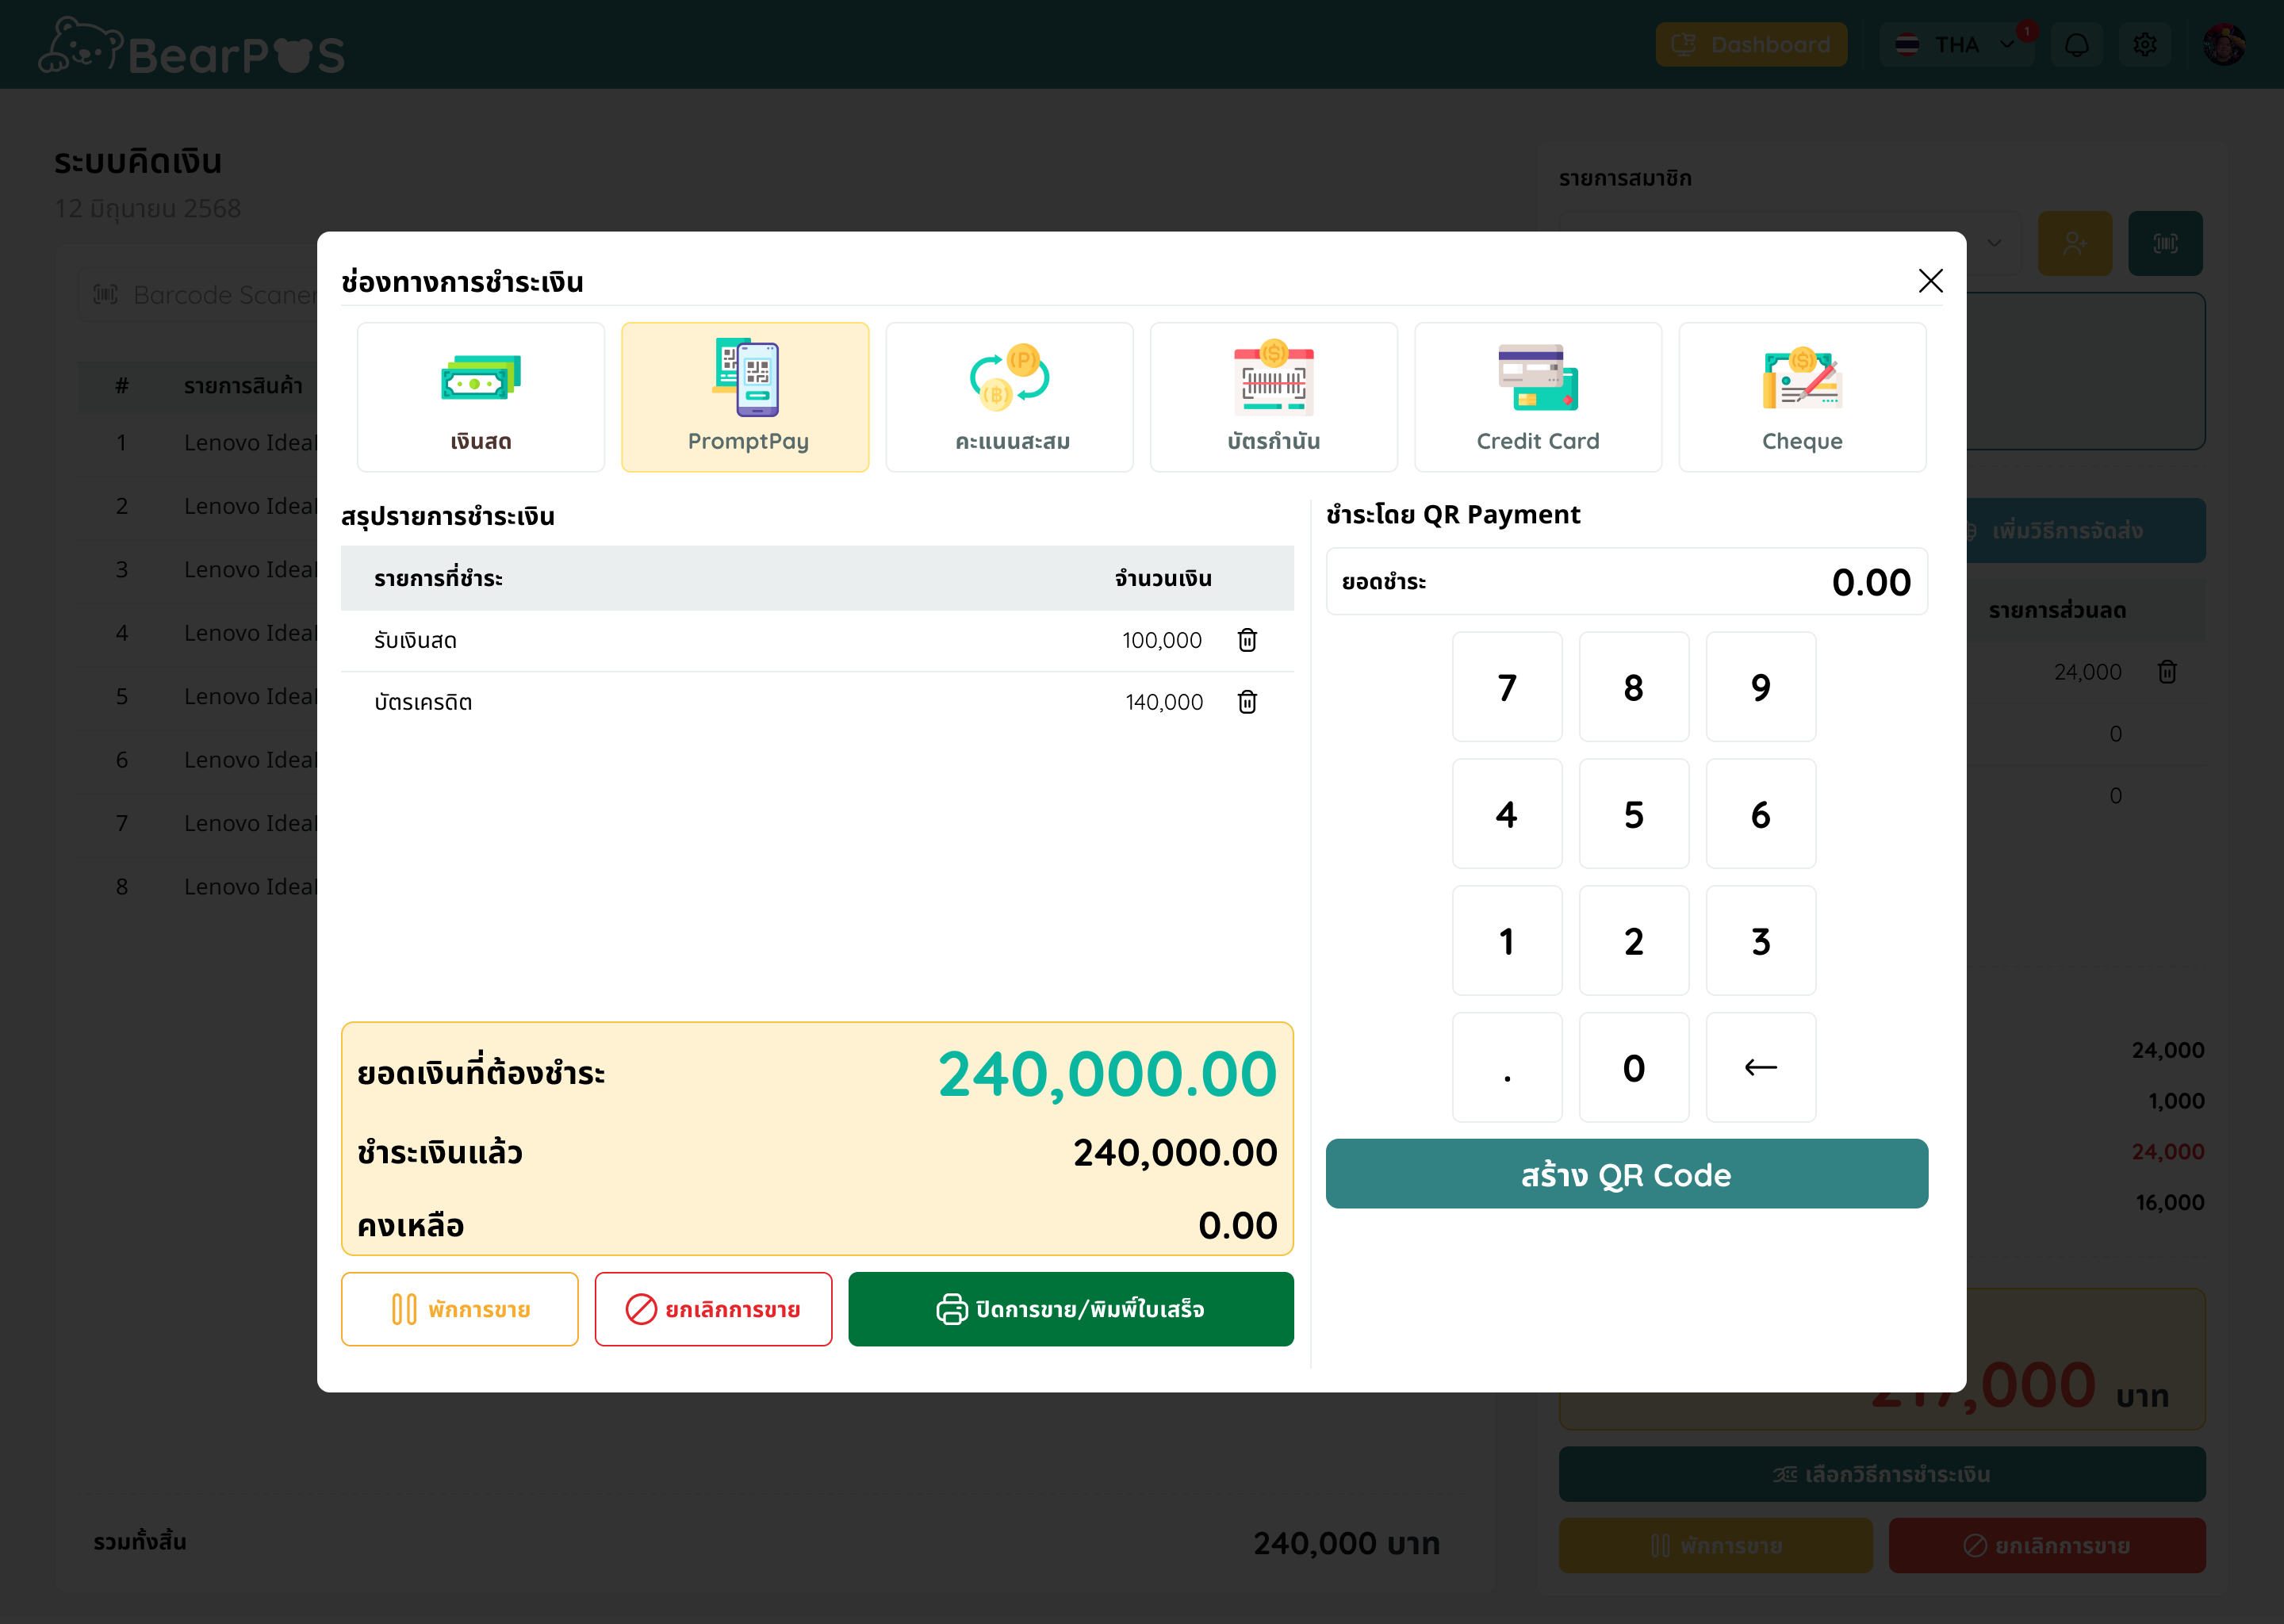Select the บัตรกำนัล voucher payment method
This screenshot has width=2284, height=1624.
pos(1273,397)
